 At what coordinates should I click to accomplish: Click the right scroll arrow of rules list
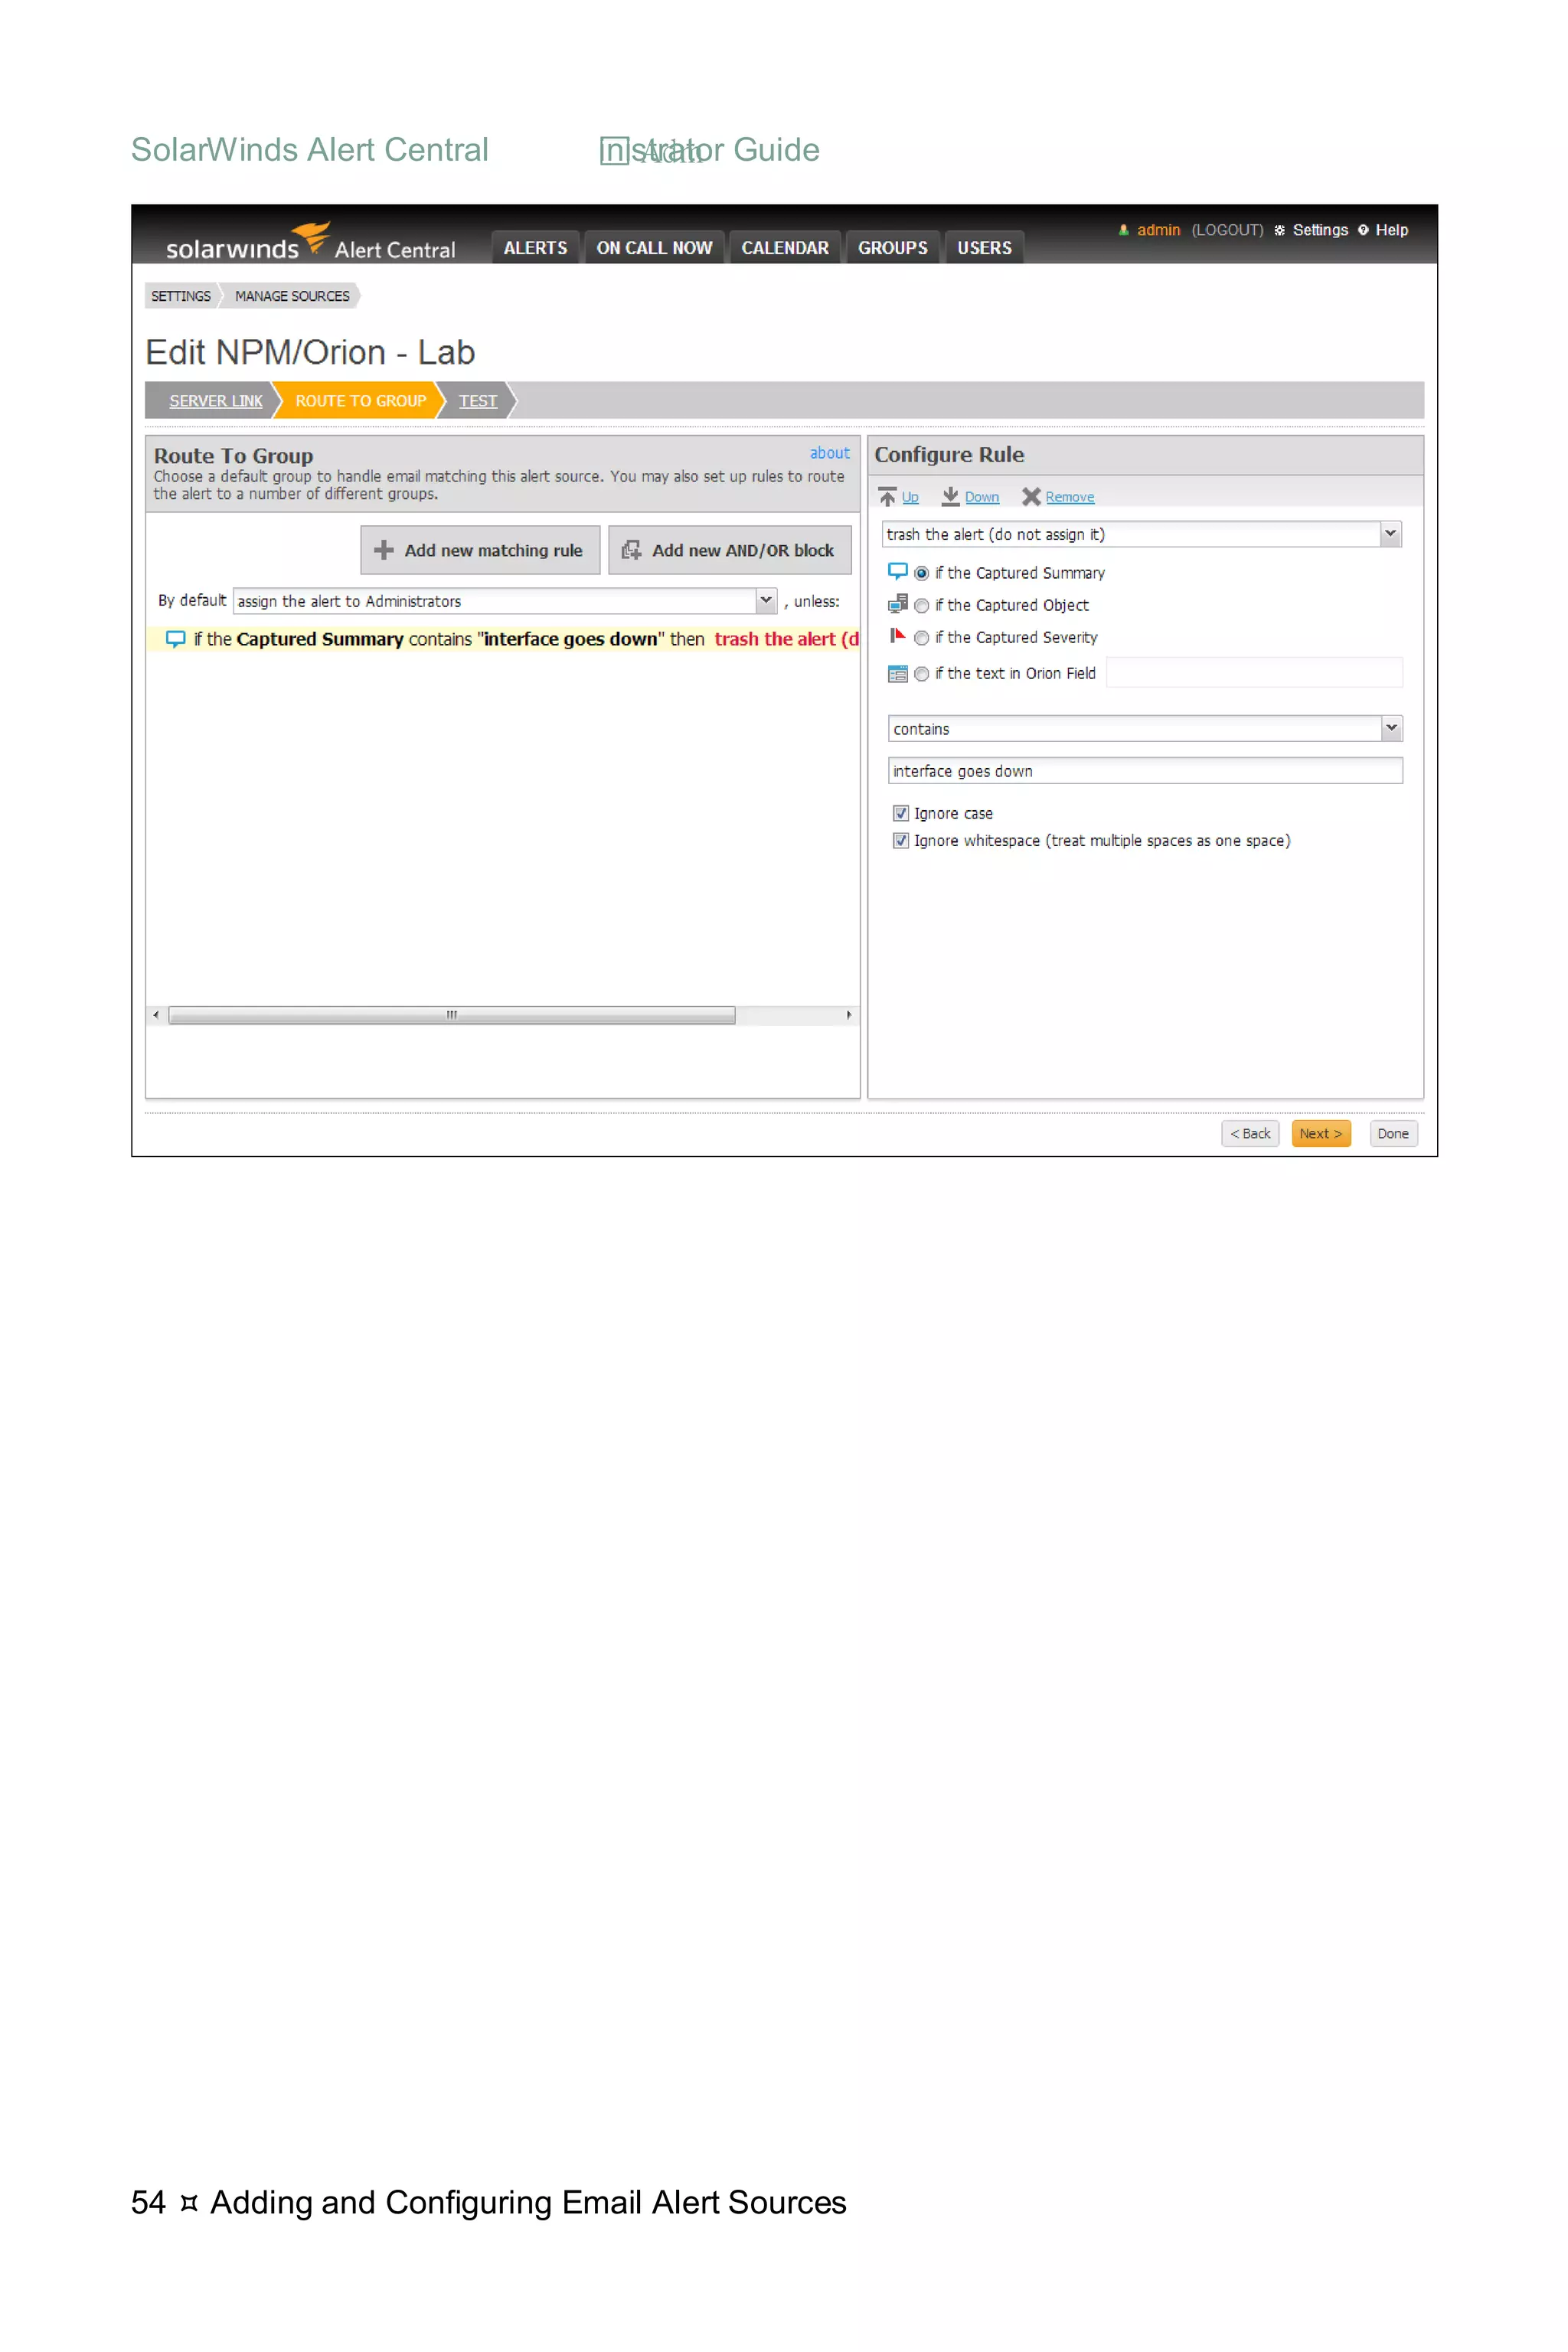849,1015
